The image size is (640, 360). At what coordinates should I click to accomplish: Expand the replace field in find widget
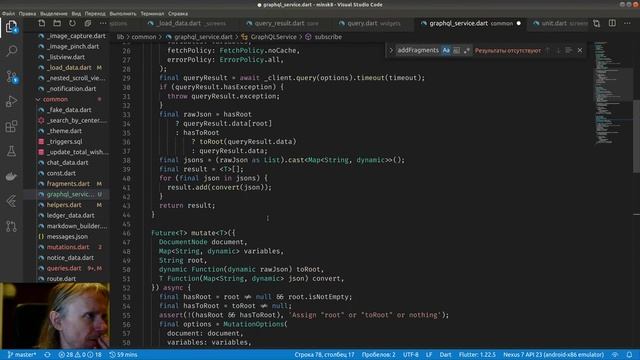click(391, 50)
